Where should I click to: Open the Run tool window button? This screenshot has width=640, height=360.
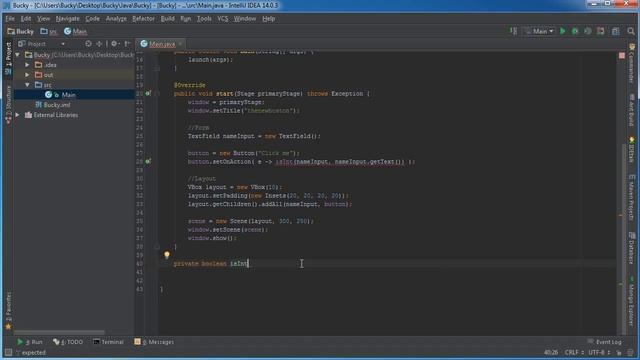[30, 342]
